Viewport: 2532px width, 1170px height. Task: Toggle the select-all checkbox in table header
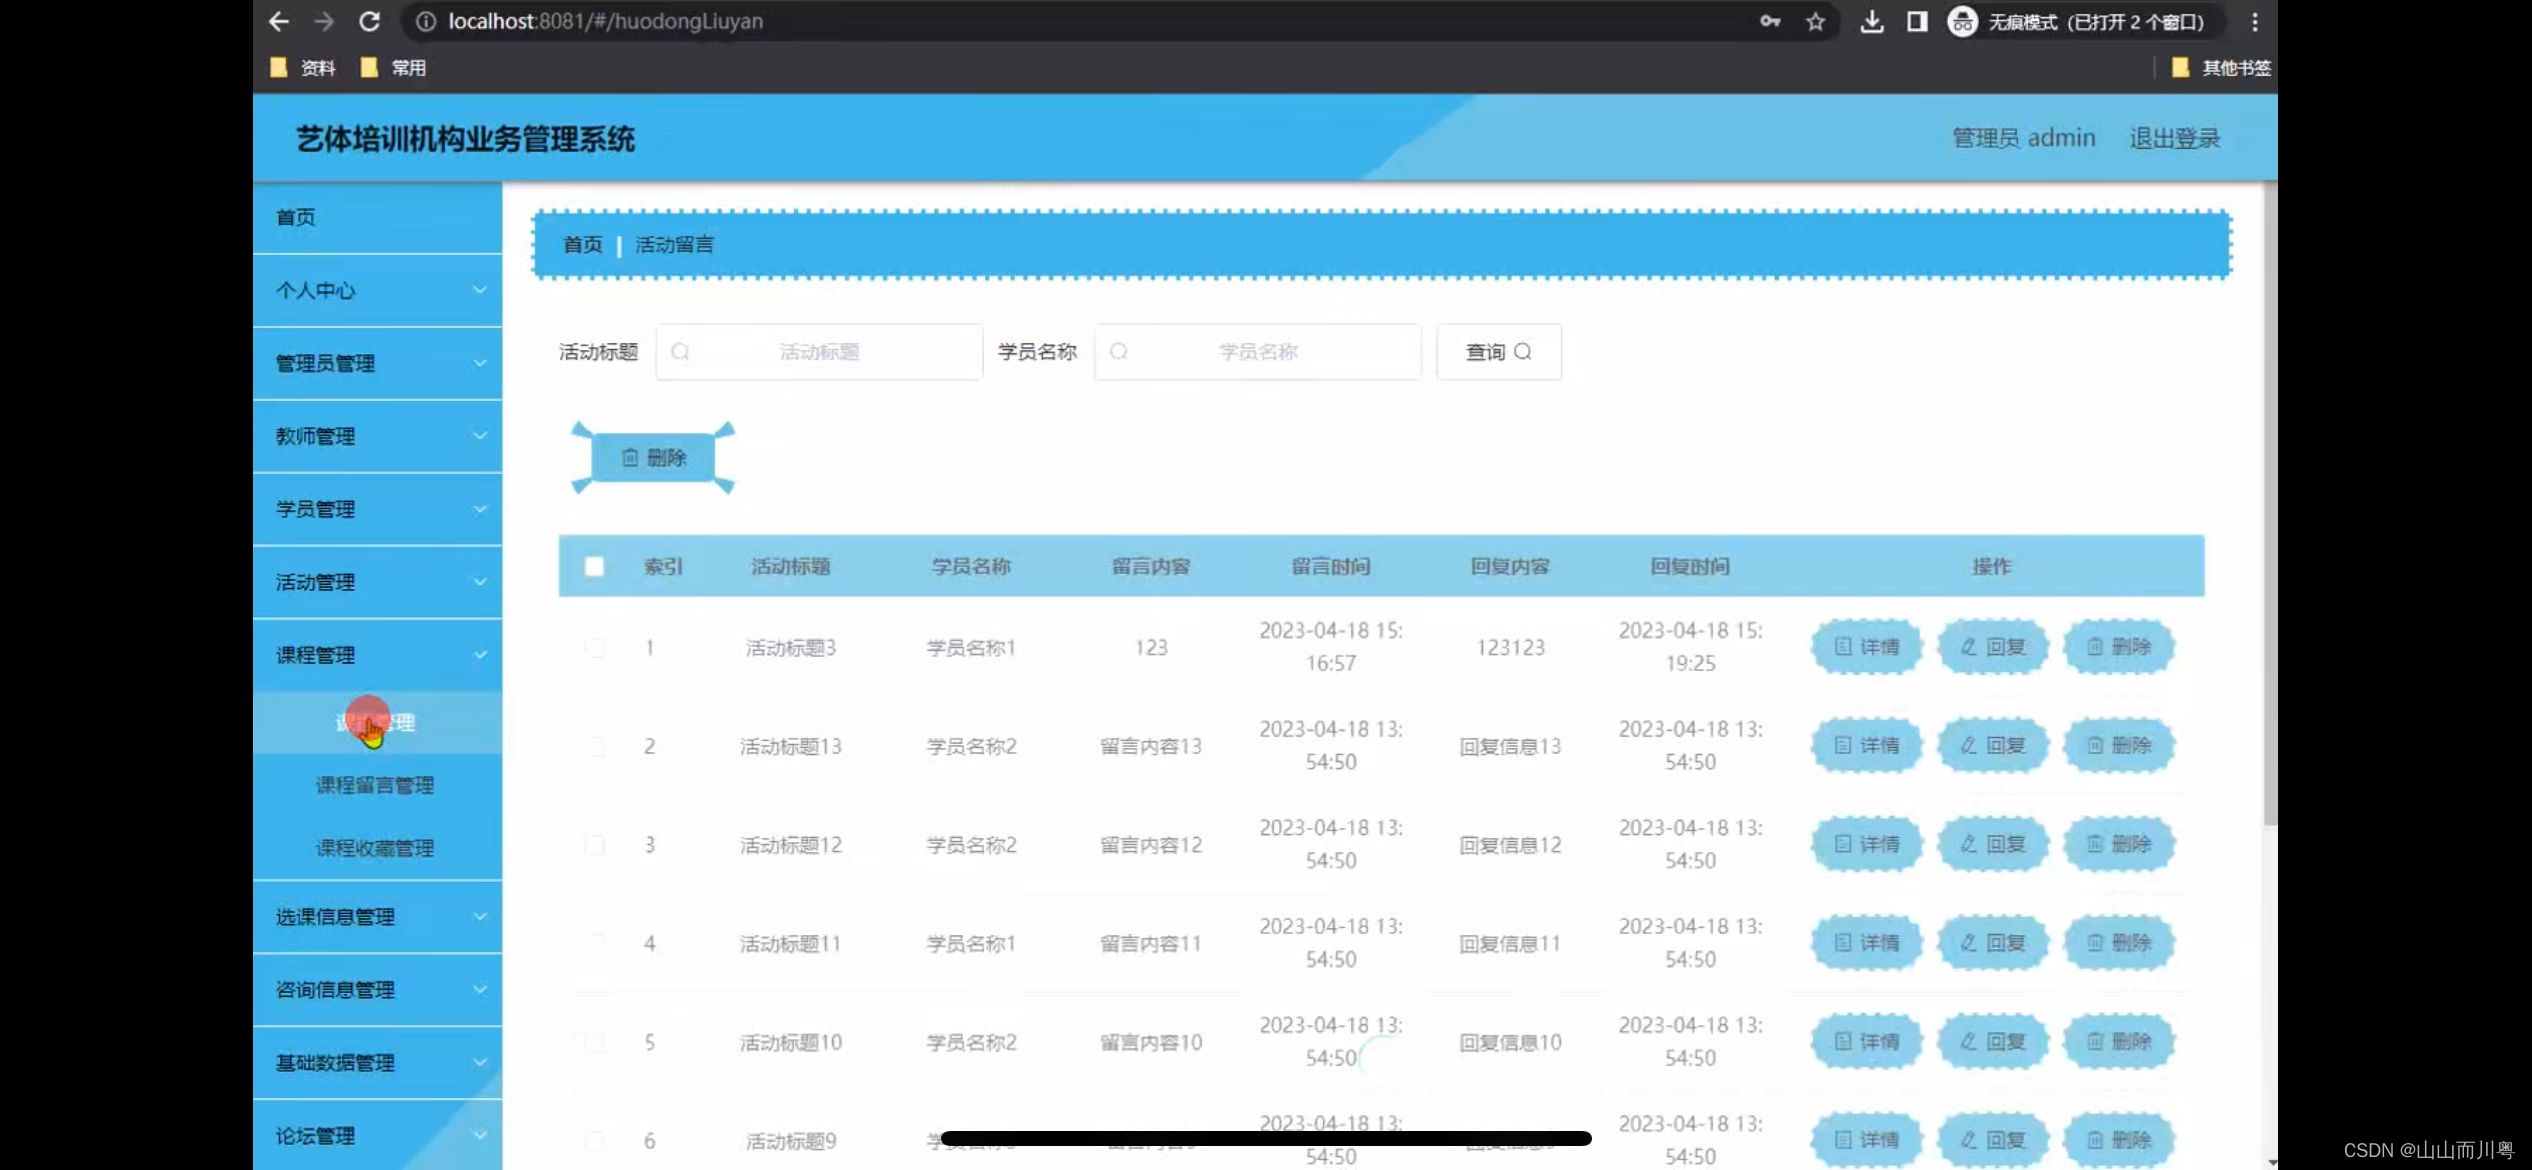(x=594, y=567)
